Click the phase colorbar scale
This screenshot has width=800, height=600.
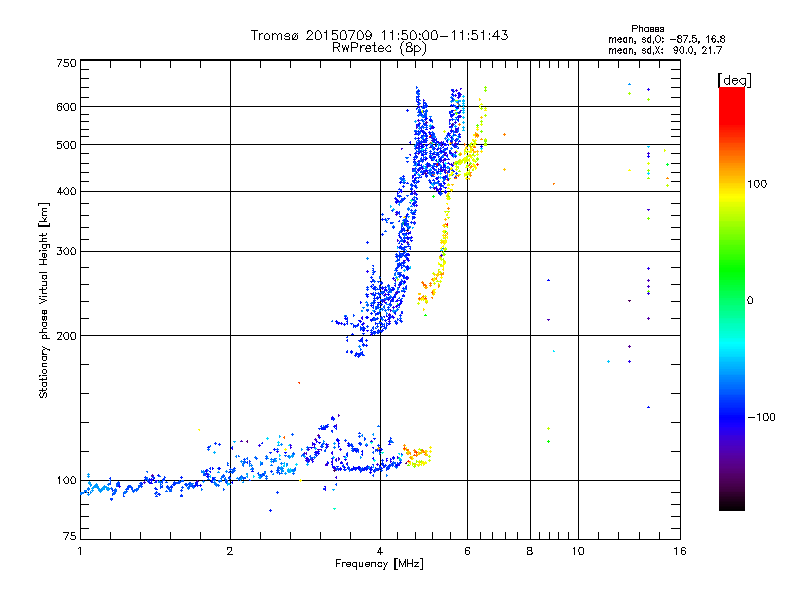click(732, 298)
